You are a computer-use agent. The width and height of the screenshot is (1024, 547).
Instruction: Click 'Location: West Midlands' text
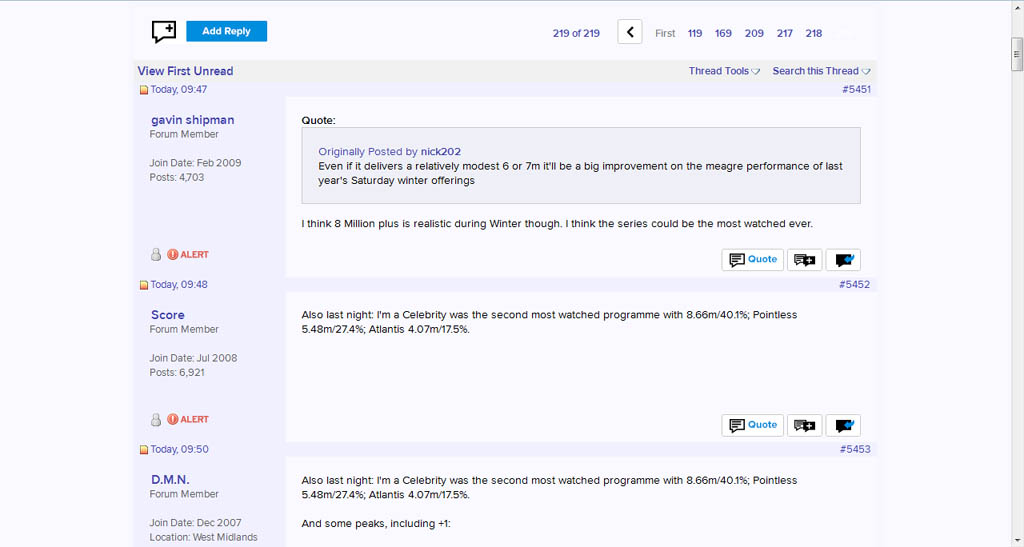[203, 537]
